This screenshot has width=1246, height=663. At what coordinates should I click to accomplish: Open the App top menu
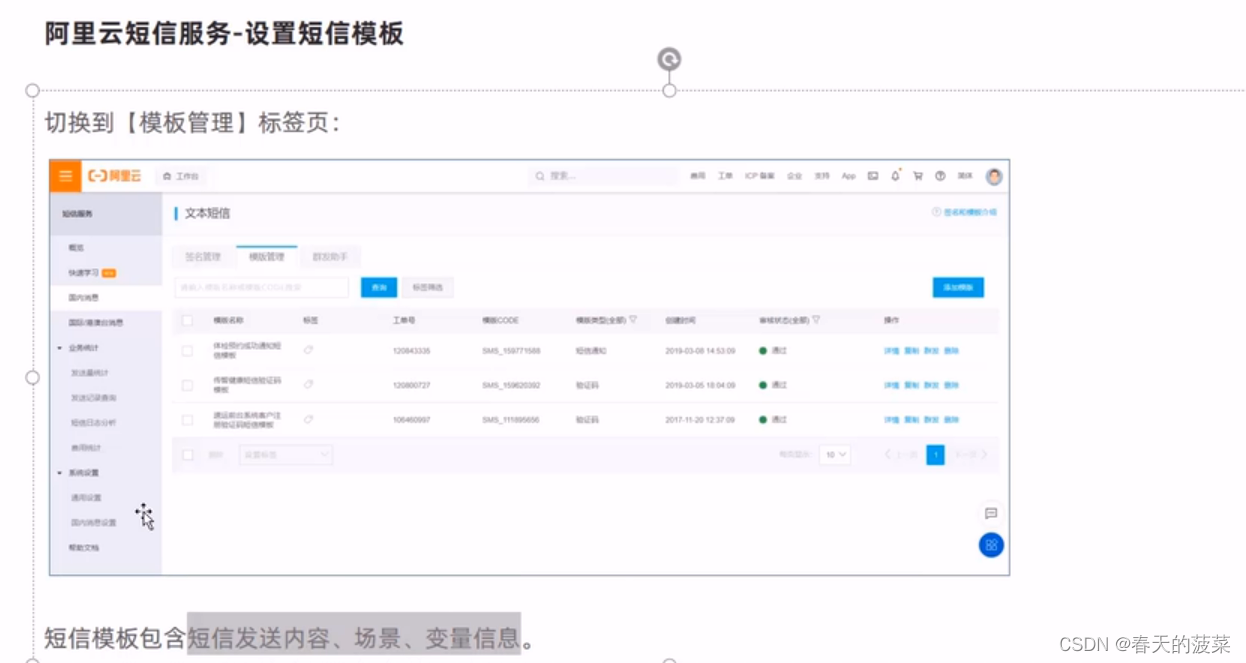[848, 176]
